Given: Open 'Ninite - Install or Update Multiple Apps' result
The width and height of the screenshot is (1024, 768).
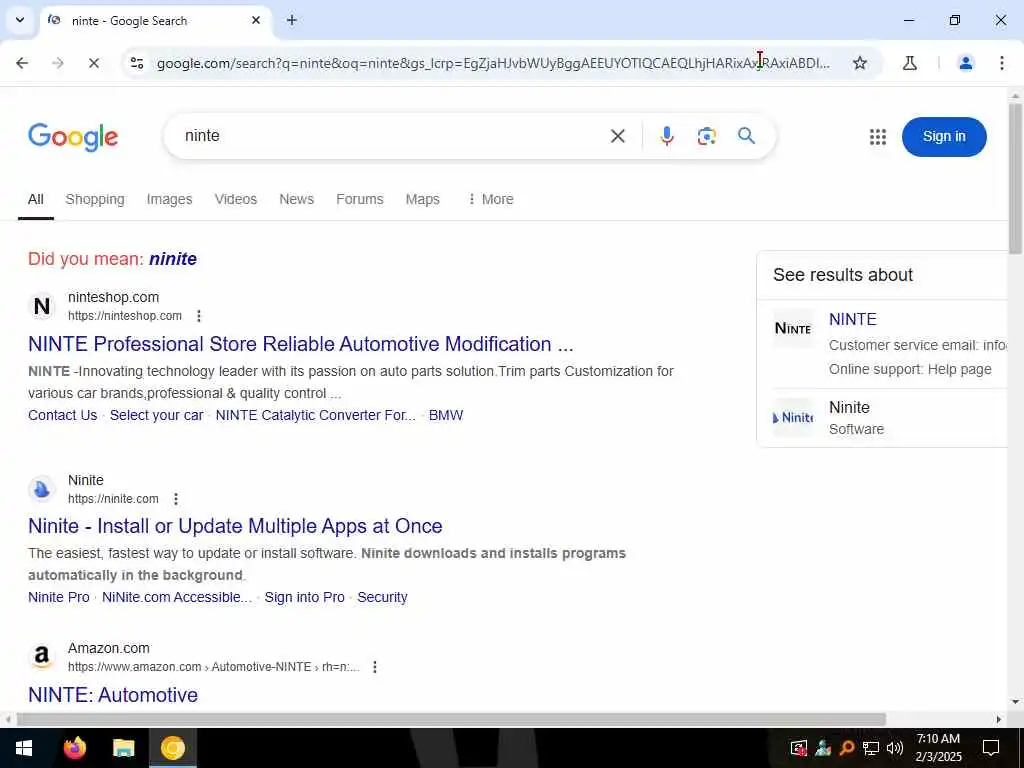Looking at the screenshot, I should [235, 526].
